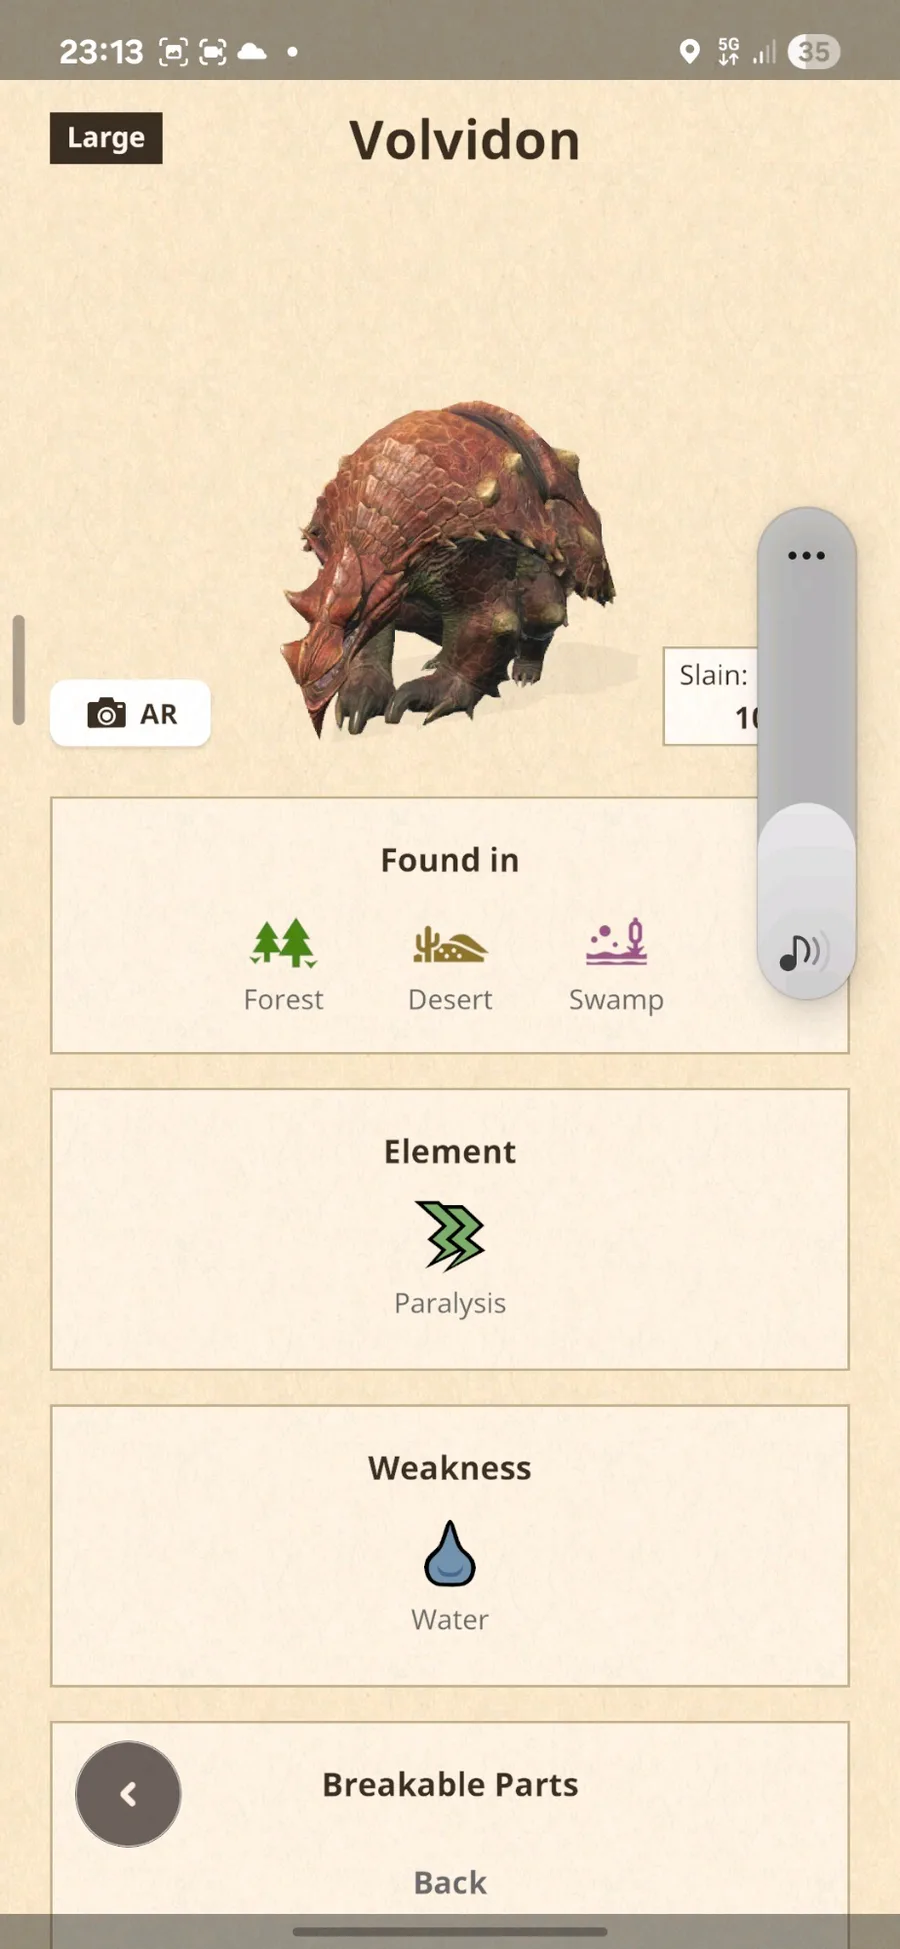Tap the camera icon in AR button
The image size is (900, 1949).
pos(106,713)
